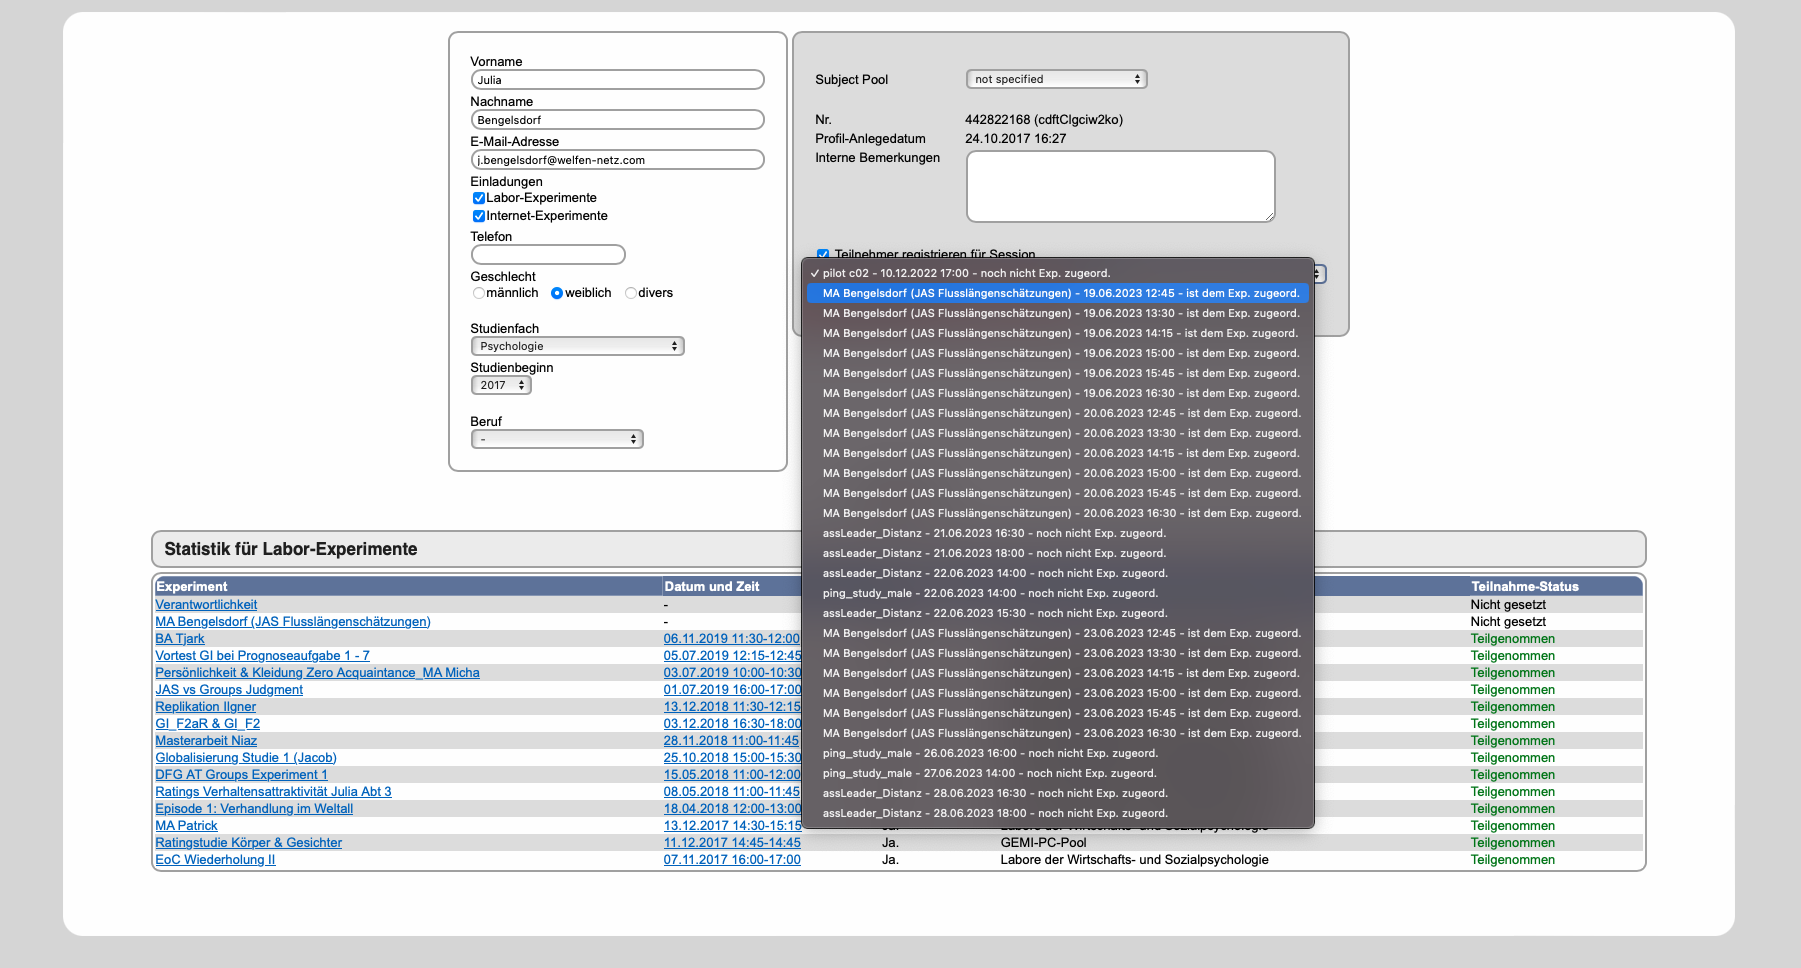Focus the E-Mail-Adresse input field

(x=617, y=160)
